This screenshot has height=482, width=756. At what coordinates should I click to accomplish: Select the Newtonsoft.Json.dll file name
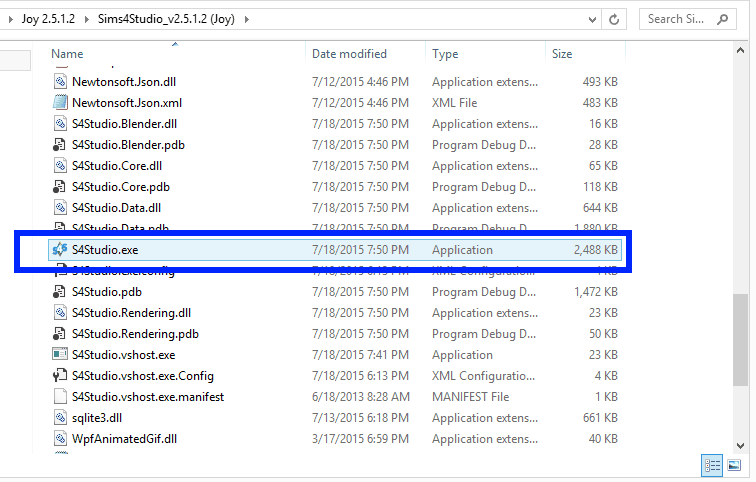pyautogui.click(x=124, y=81)
